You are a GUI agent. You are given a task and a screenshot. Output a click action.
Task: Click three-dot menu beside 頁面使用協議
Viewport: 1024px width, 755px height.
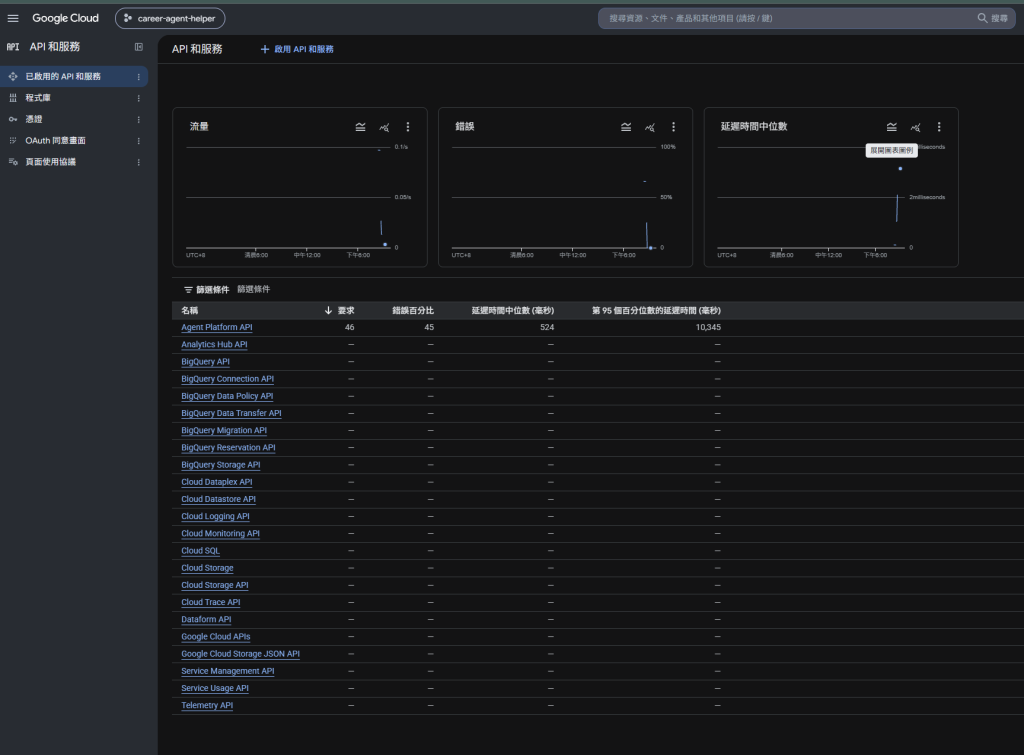point(138,162)
